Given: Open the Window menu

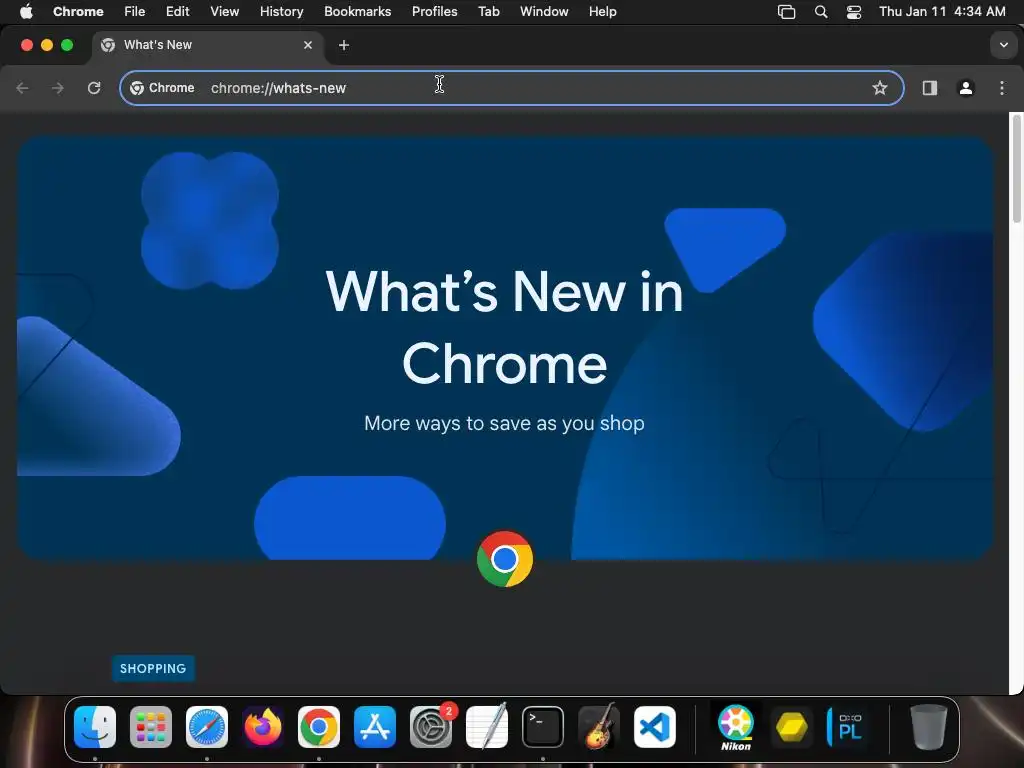Looking at the screenshot, I should (544, 12).
